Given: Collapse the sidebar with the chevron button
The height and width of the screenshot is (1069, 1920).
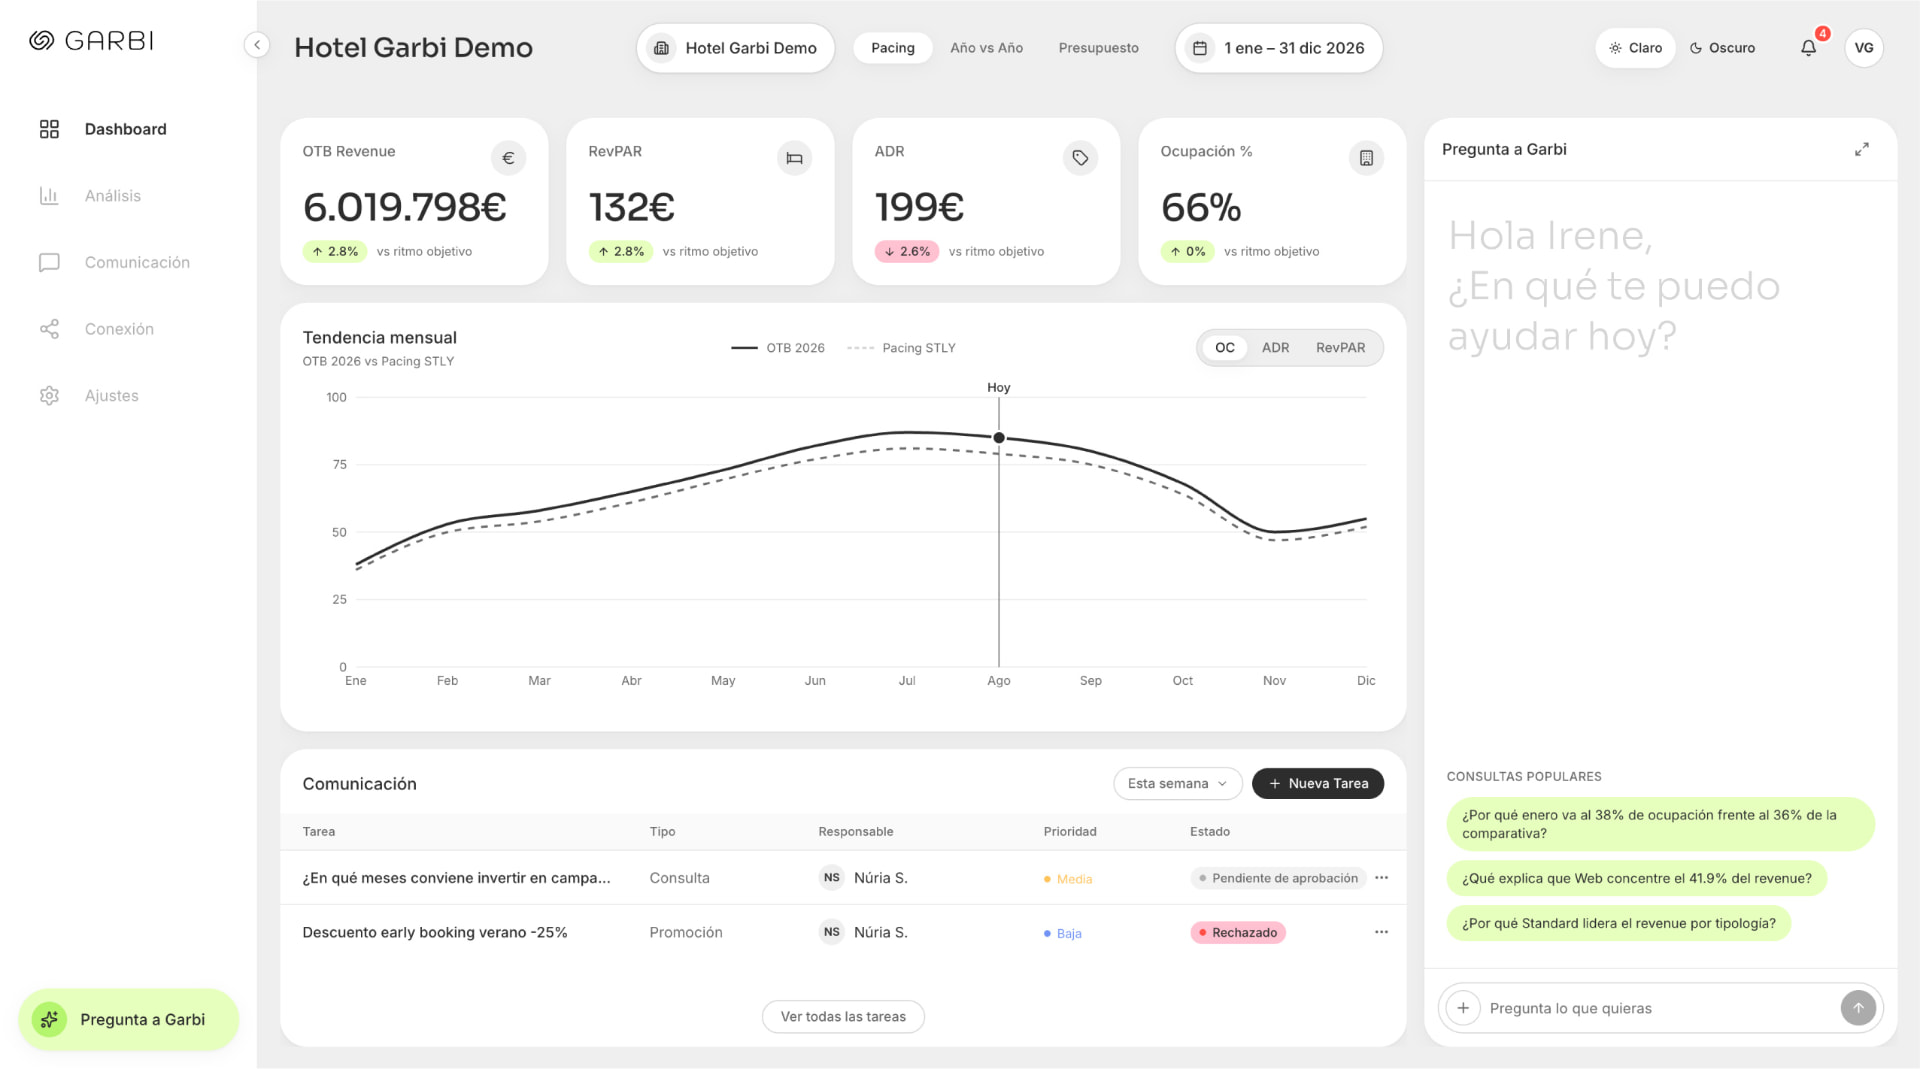Looking at the screenshot, I should (x=257, y=45).
